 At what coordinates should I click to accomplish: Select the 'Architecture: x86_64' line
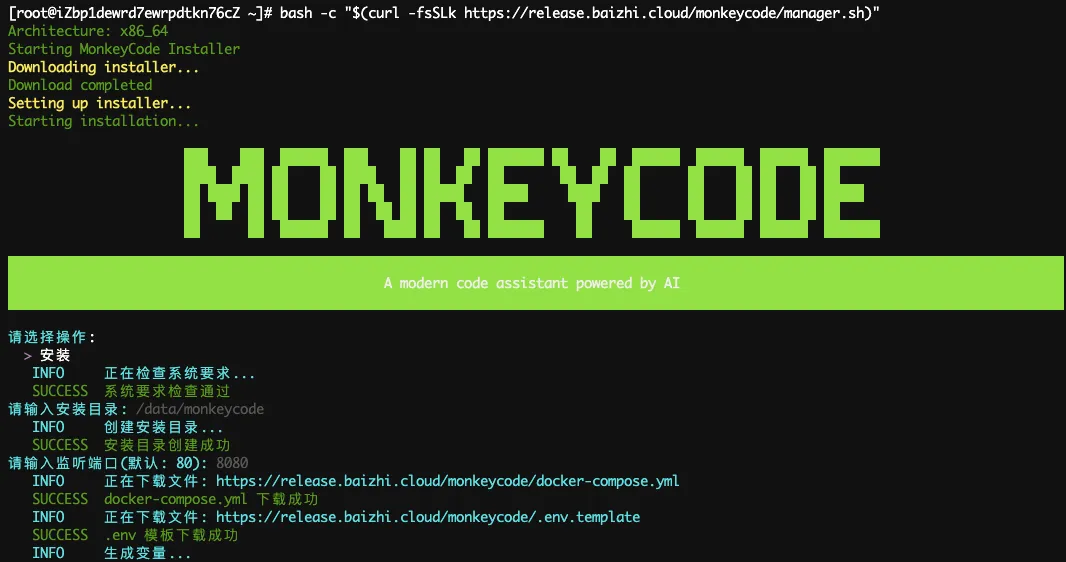point(88,31)
